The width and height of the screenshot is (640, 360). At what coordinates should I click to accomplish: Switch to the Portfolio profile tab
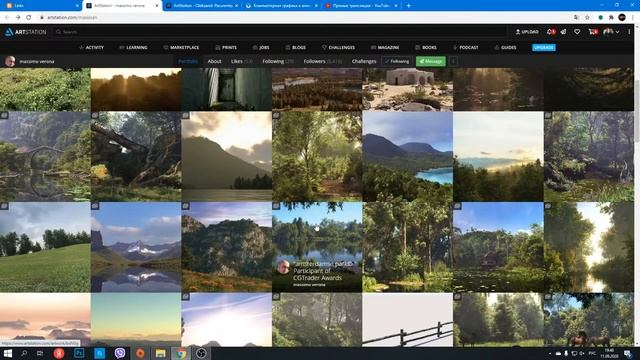click(x=188, y=61)
